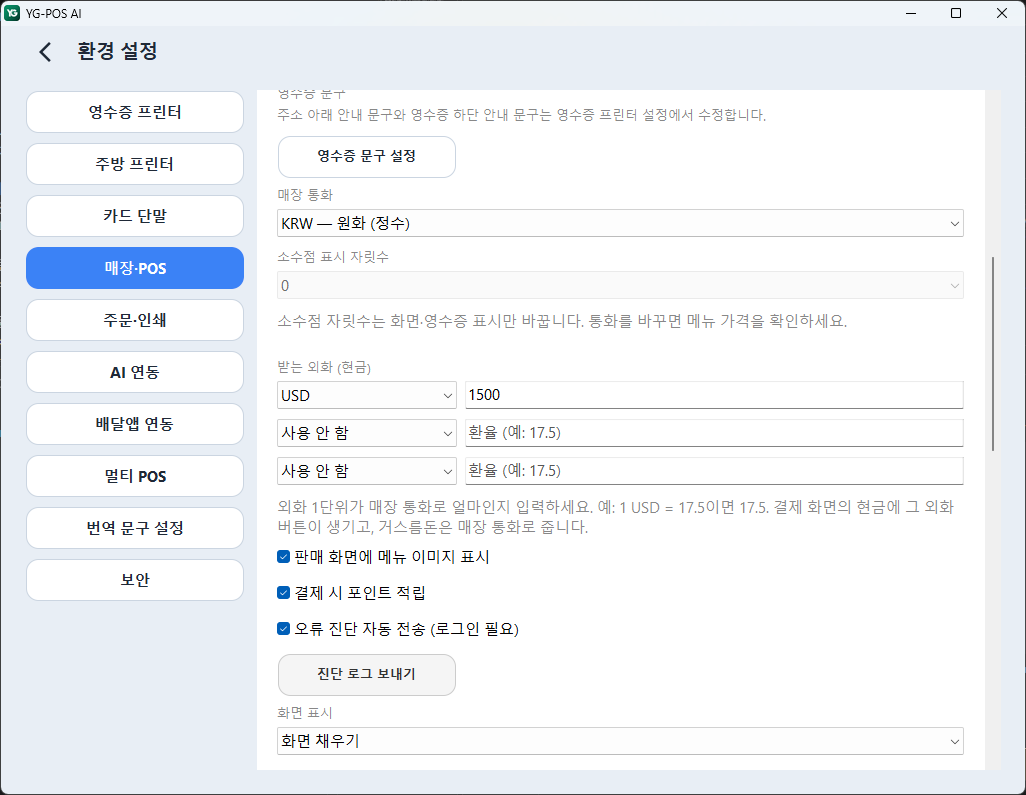
Task: Toggle 판매 화면에 메뉴 이미지 표시 checkbox
Action: (283, 557)
